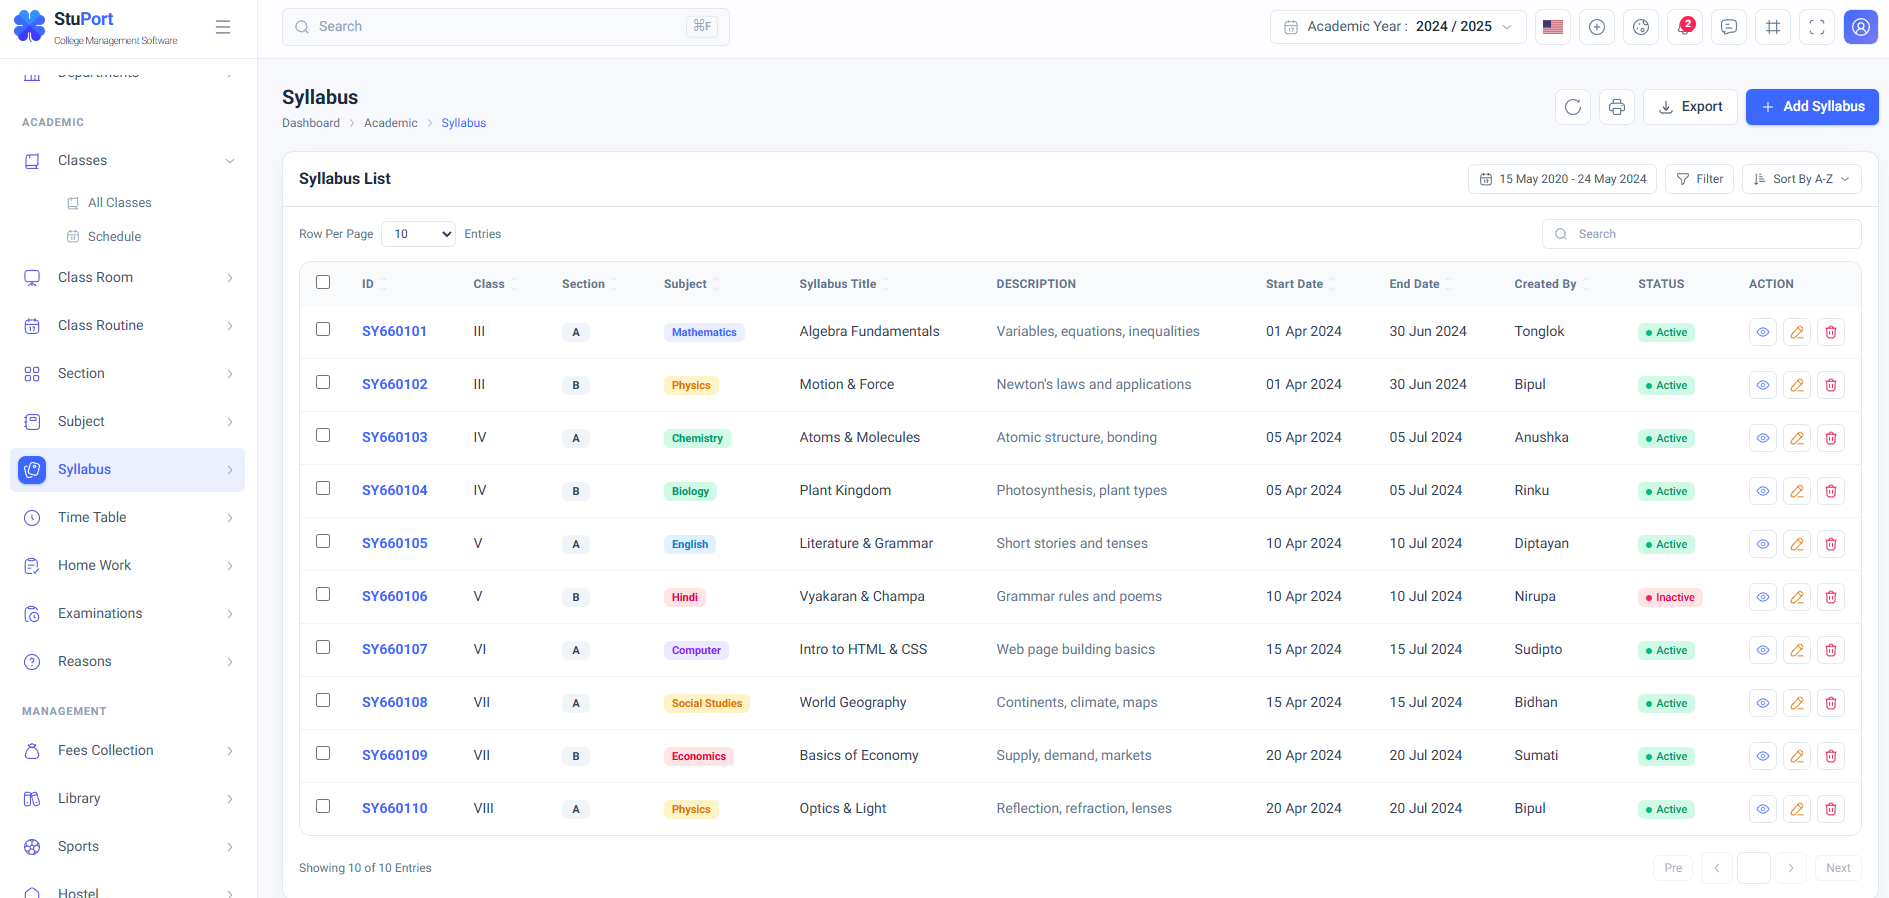View details eye icon for SY660105
Image resolution: width=1889 pixels, height=898 pixels.
click(1763, 544)
